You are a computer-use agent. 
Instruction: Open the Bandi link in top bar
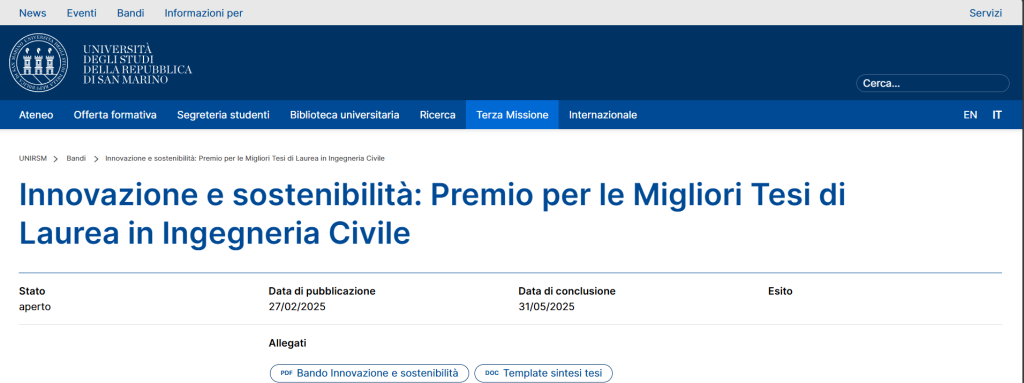pos(131,13)
